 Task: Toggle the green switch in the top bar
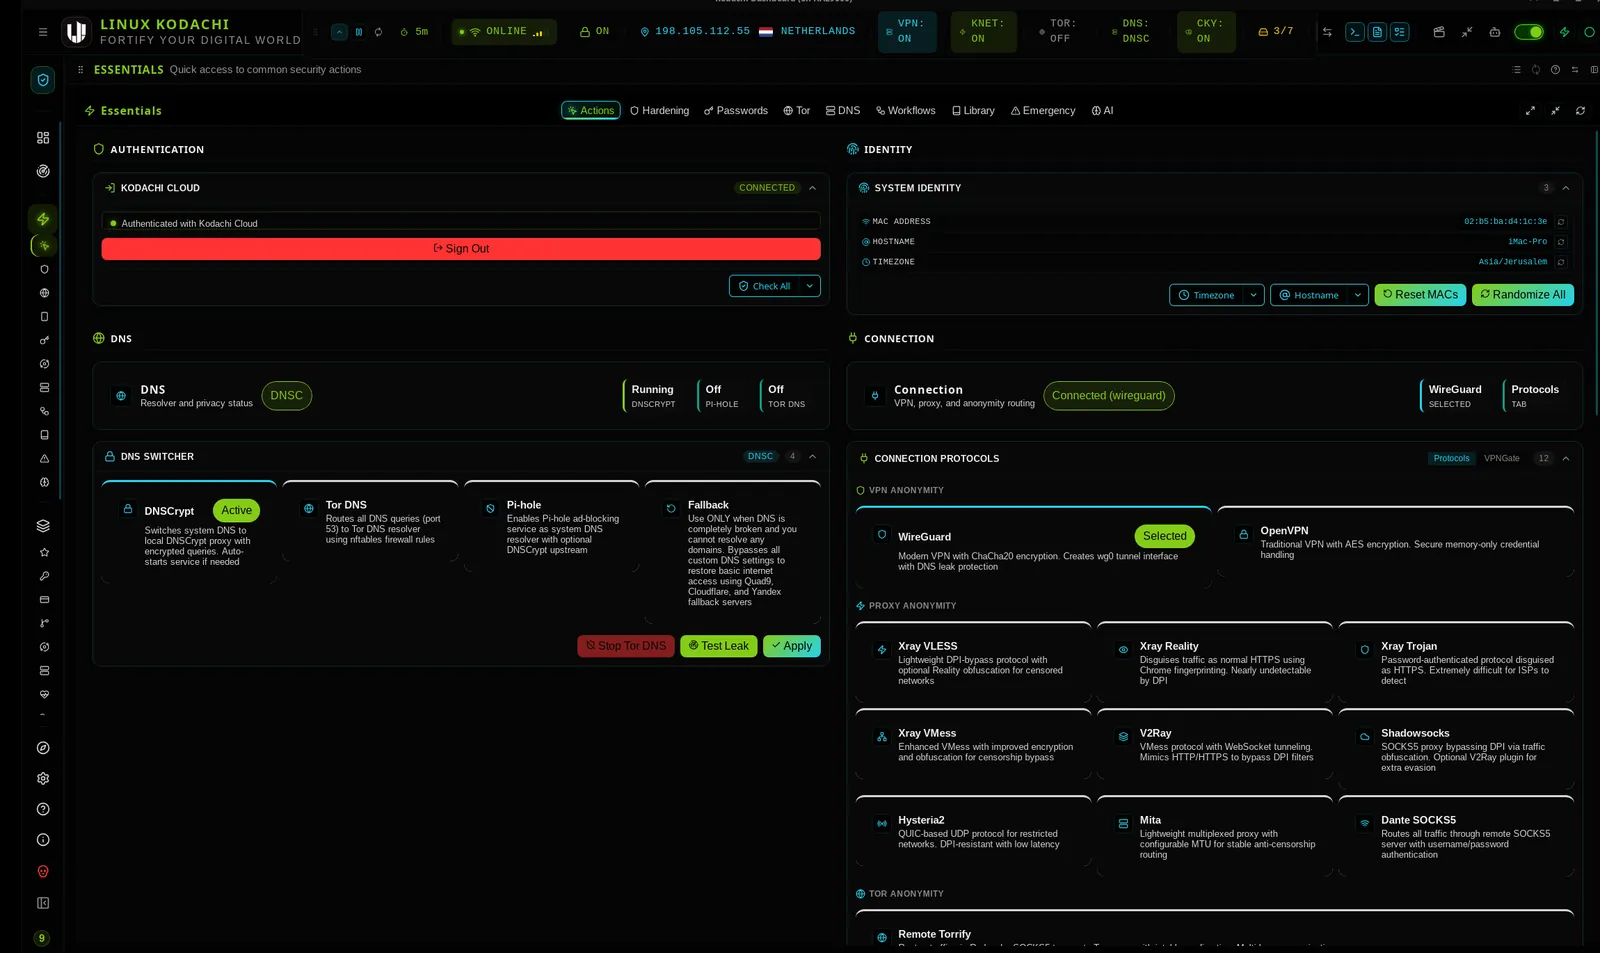click(1529, 32)
